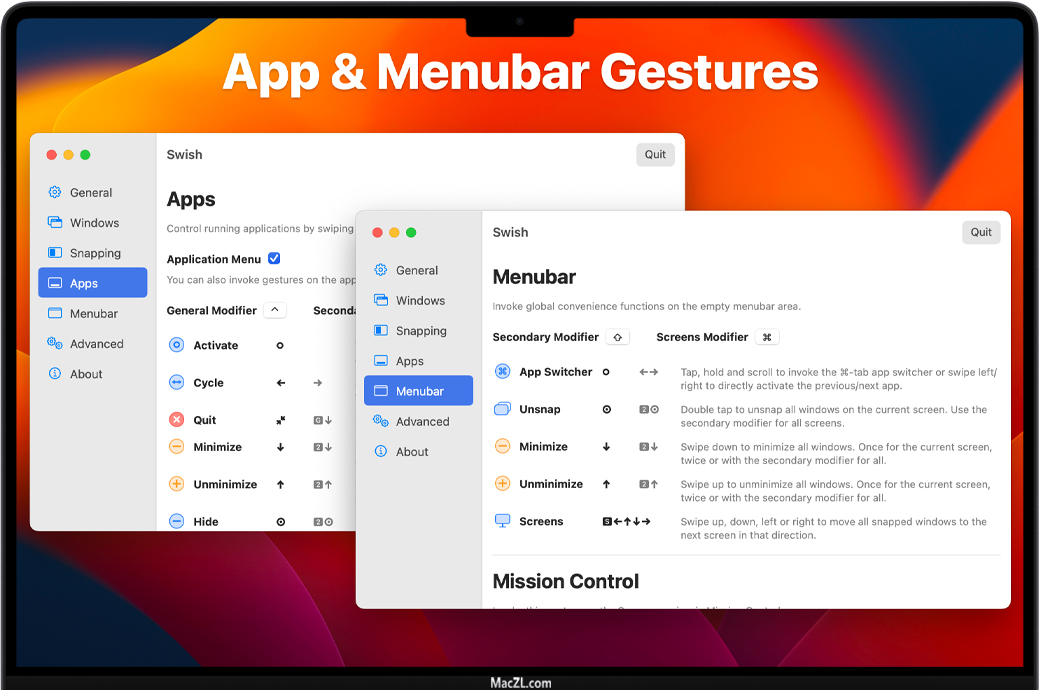Open the Screens Modifier command key selector

(x=767, y=337)
